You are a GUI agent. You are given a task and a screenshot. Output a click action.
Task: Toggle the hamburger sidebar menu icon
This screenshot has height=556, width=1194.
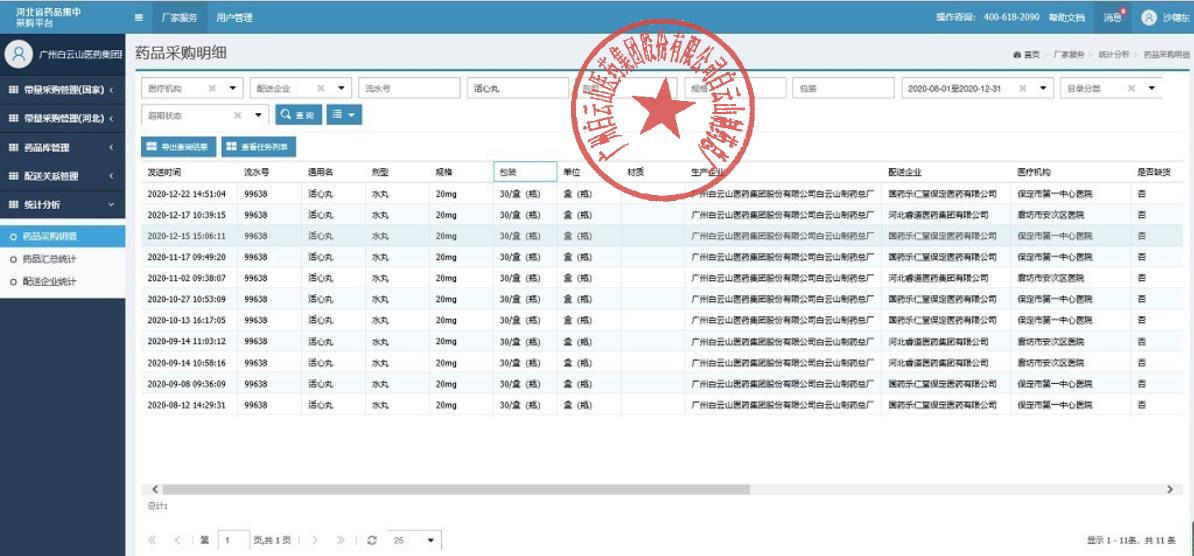(139, 18)
